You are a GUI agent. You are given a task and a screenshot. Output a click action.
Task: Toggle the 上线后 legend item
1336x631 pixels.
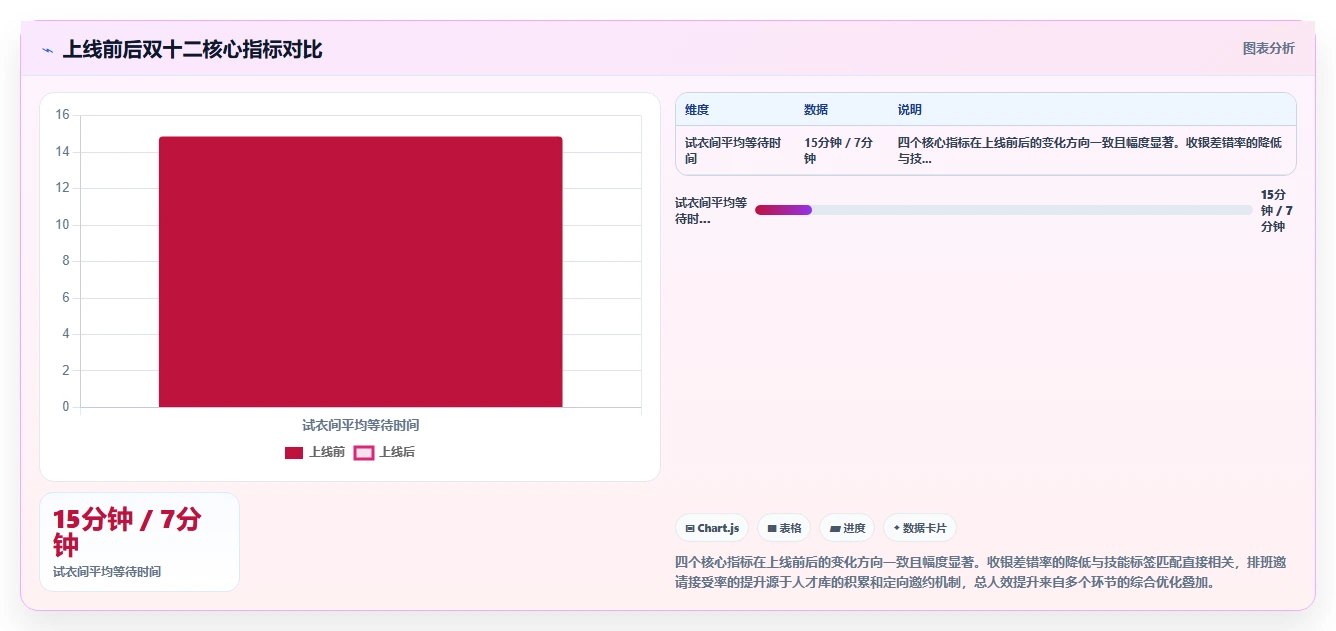point(385,452)
